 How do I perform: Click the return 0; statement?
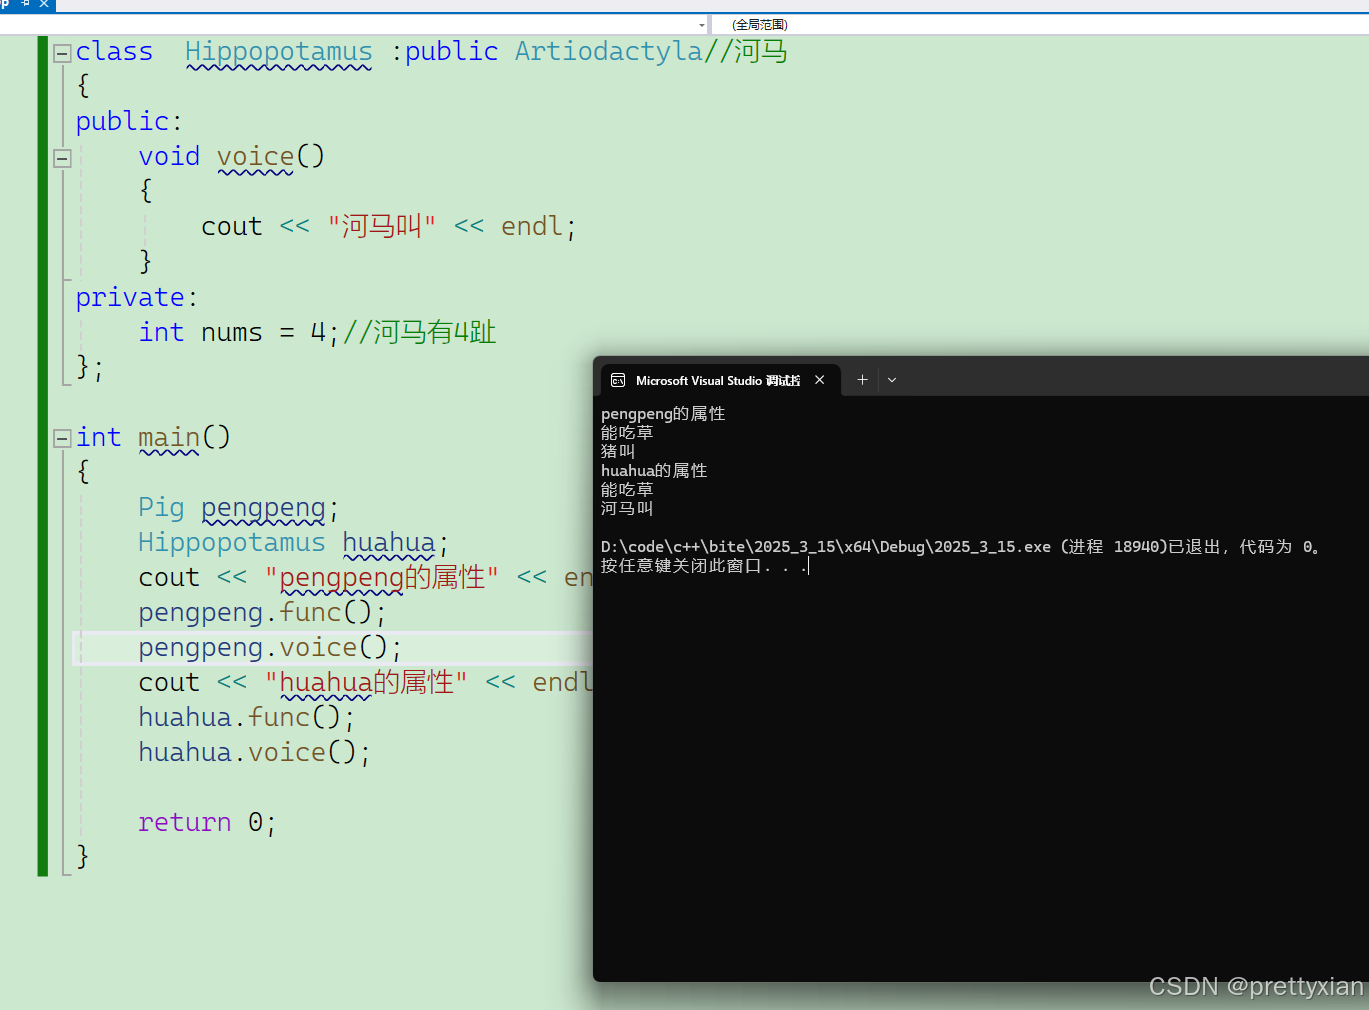click(x=207, y=822)
